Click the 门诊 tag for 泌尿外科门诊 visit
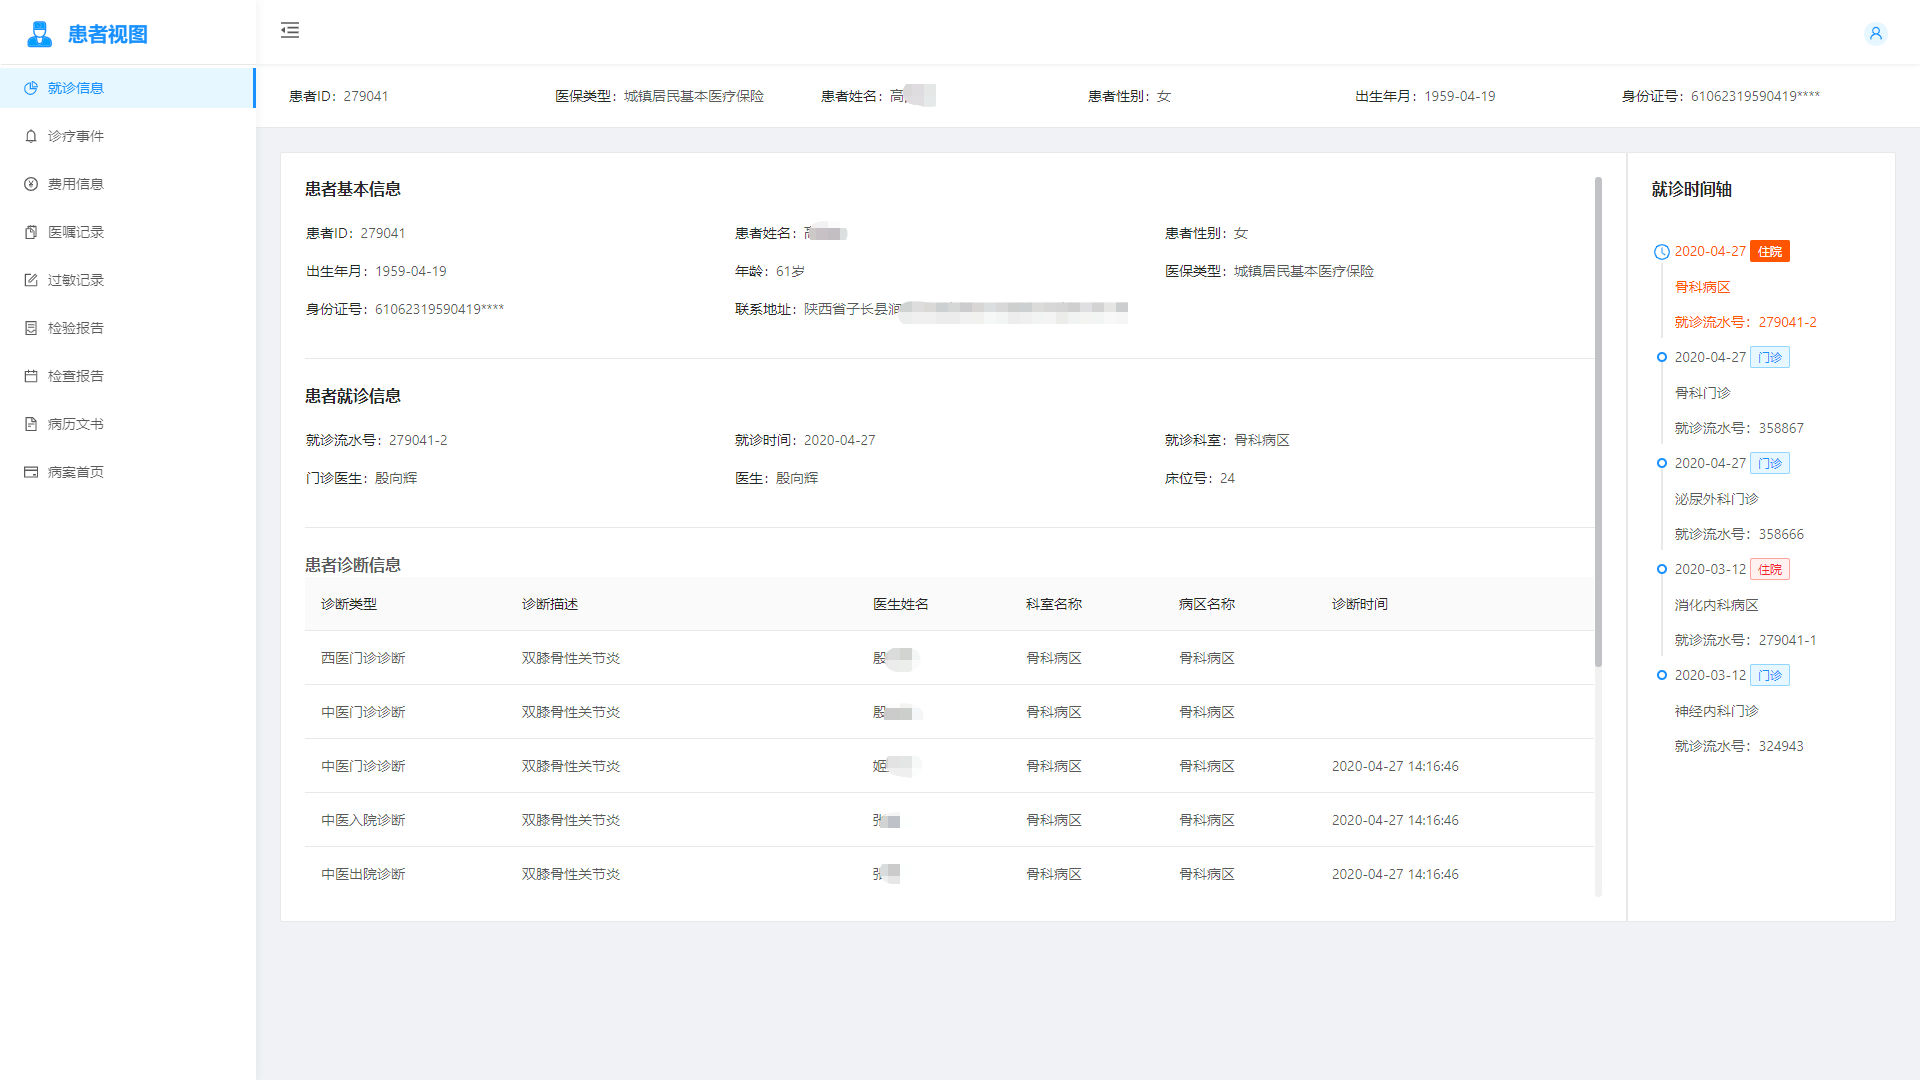Screen dimensions: 1920x1080 pyautogui.click(x=1770, y=464)
